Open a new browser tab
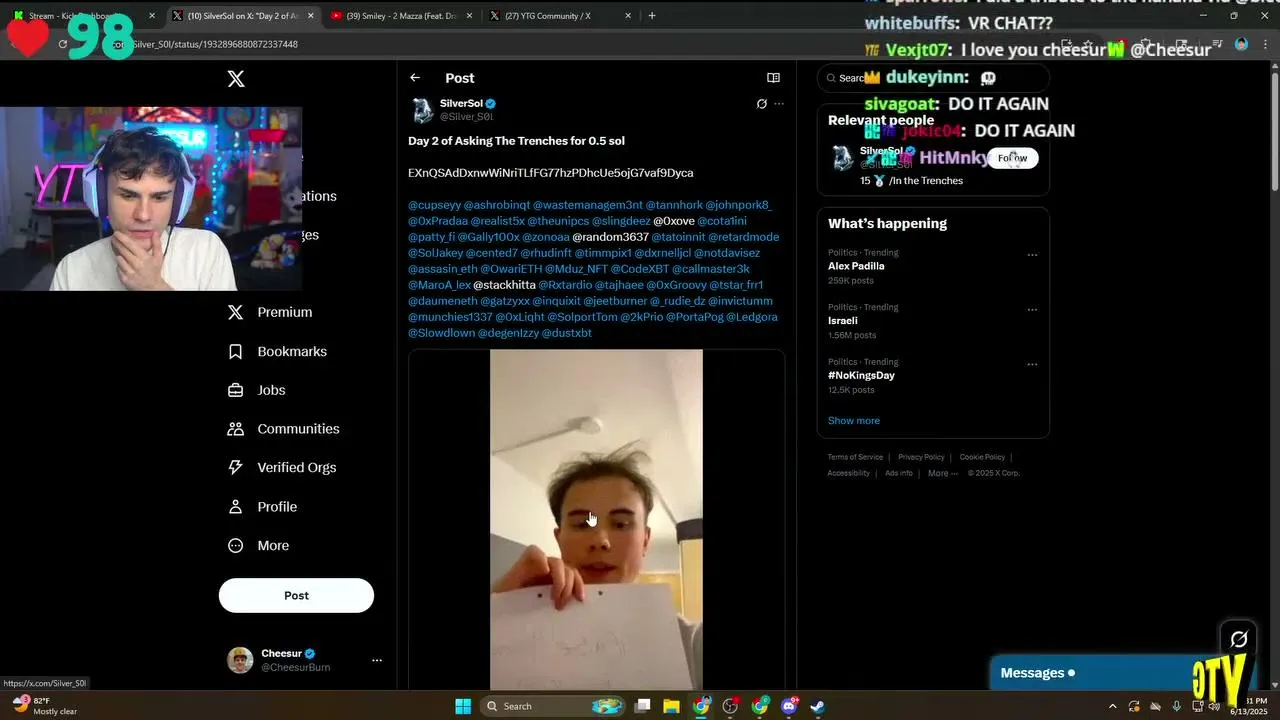The image size is (1280, 720). [652, 16]
